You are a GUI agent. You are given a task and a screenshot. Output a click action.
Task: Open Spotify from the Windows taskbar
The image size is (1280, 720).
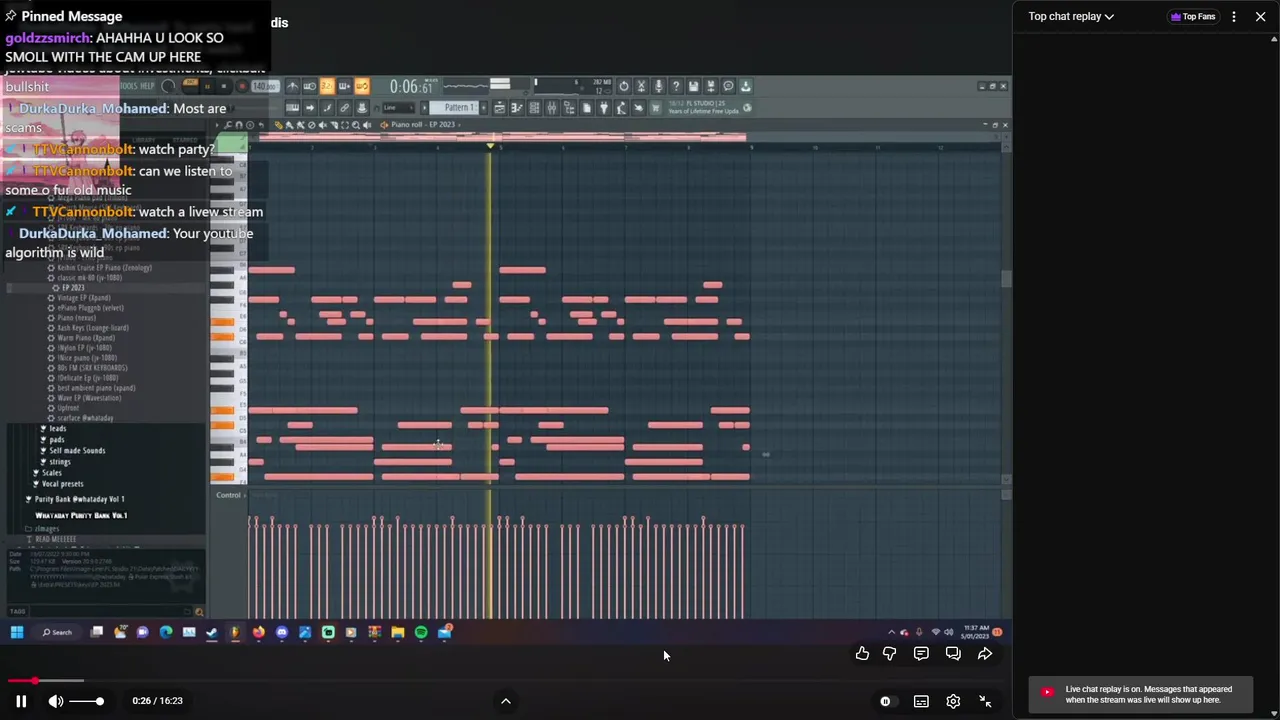click(421, 632)
